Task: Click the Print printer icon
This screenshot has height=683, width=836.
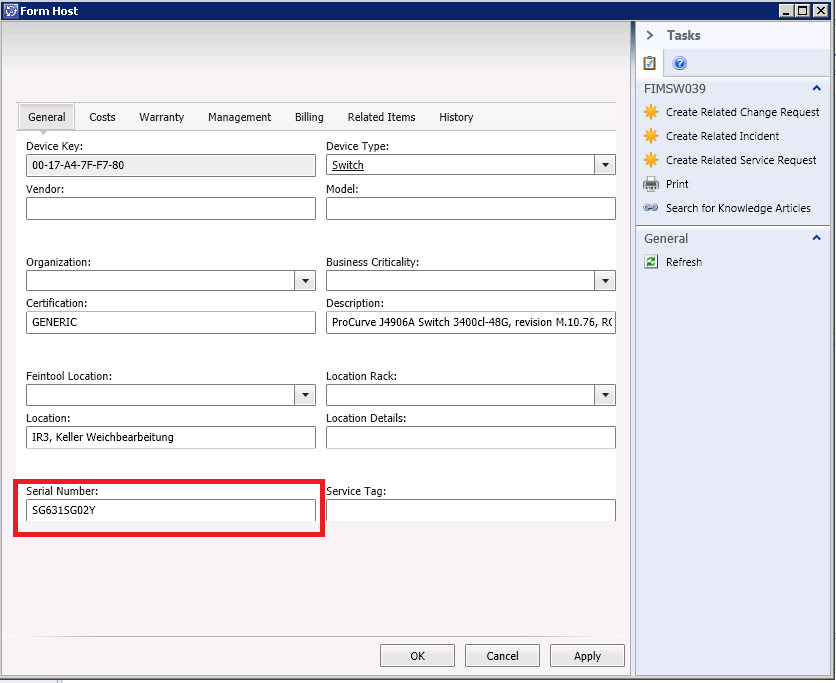Action: tap(650, 184)
